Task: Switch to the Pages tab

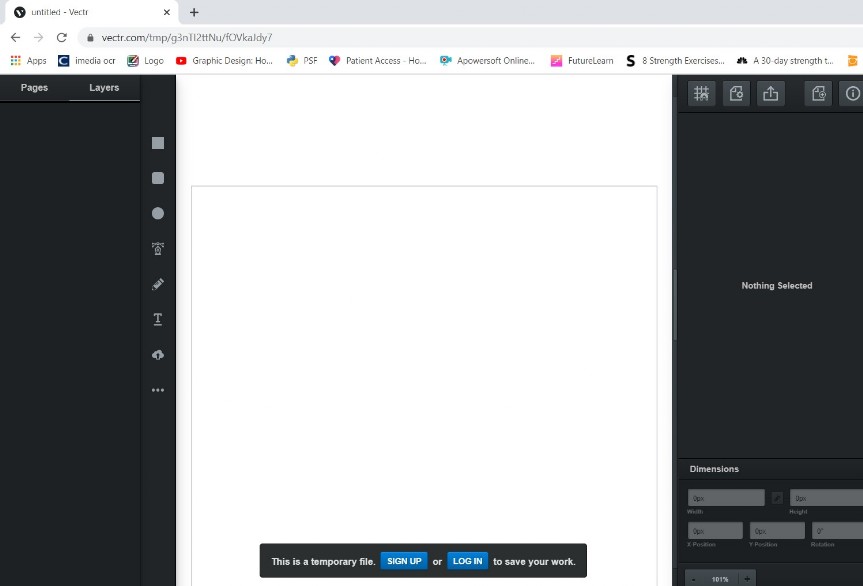Action: [34, 88]
